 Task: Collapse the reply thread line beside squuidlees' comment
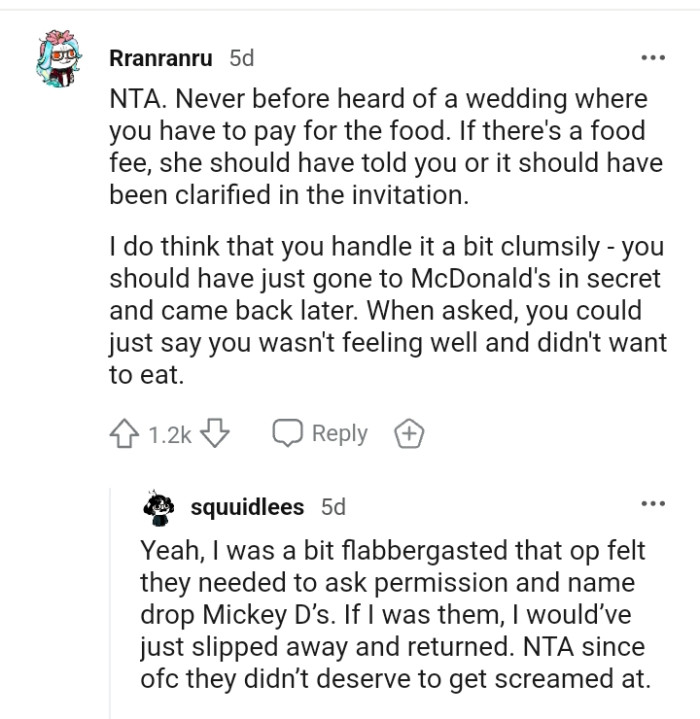pyautogui.click(x=111, y=600)
